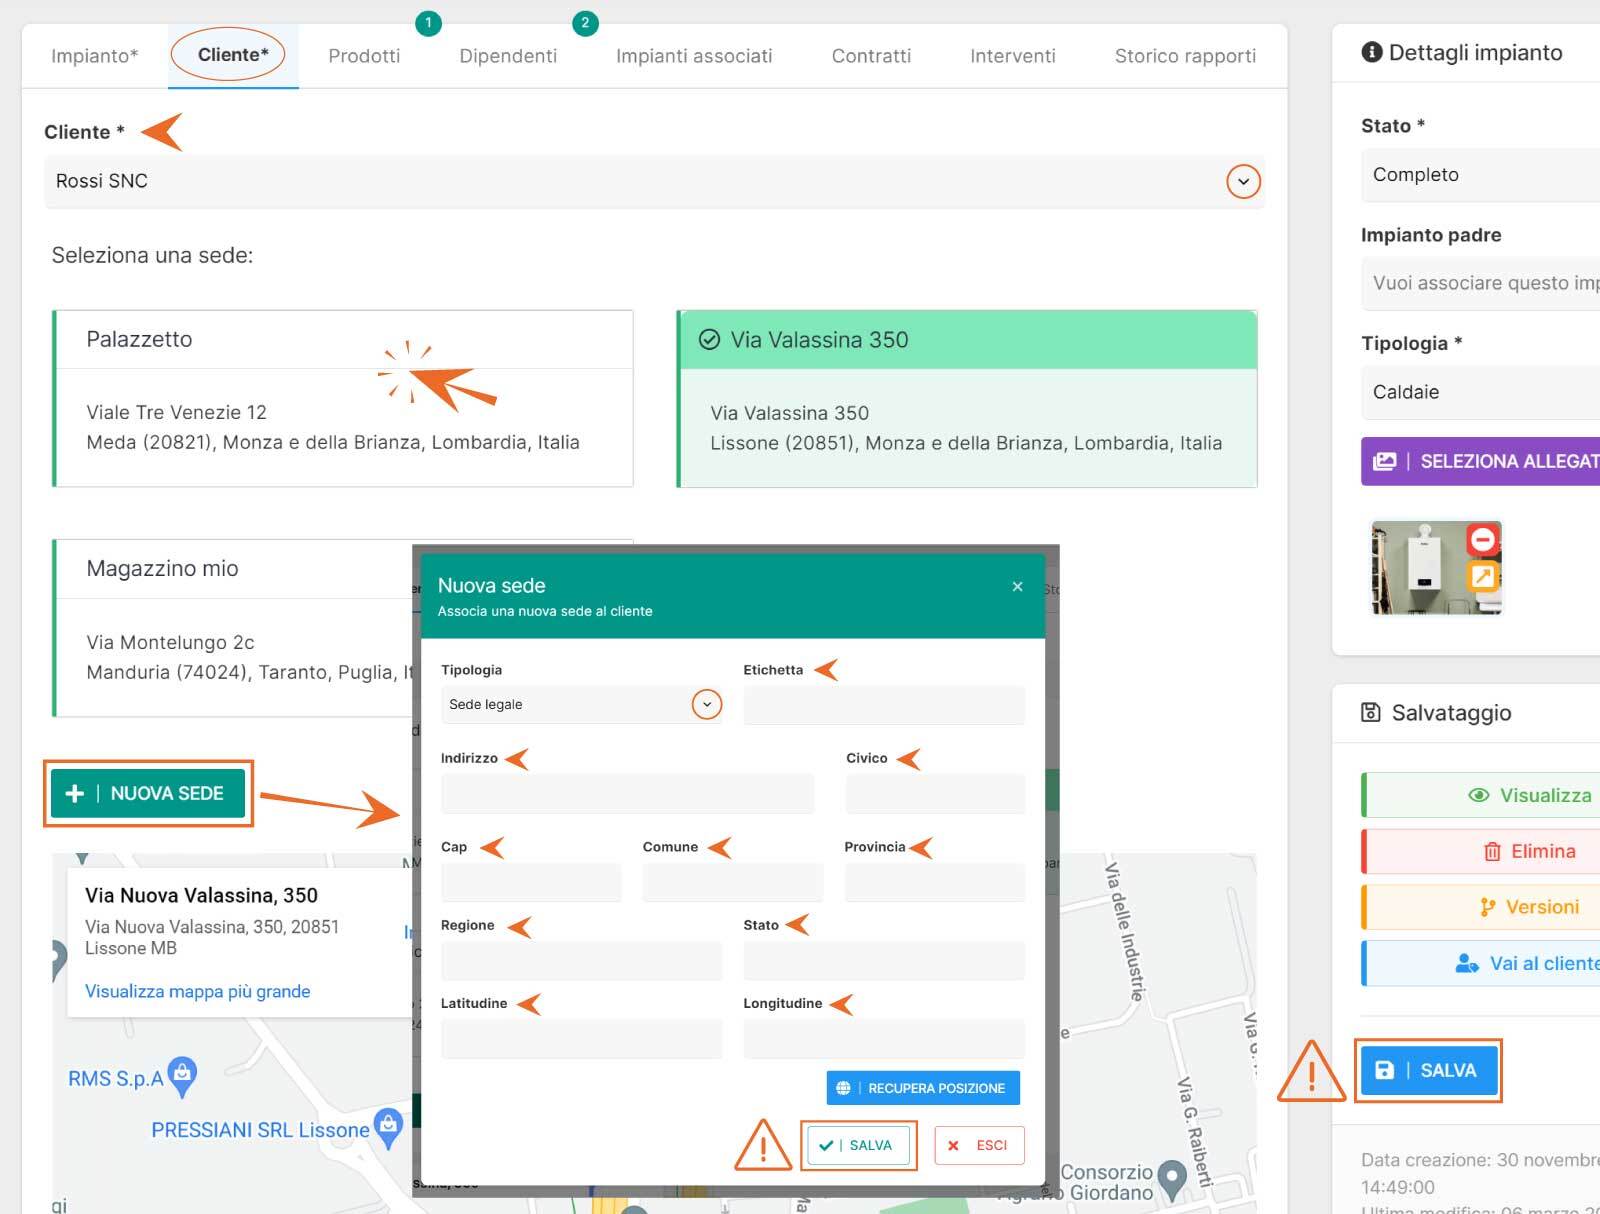Select the Via Valassina 350 location card
Screen dimensions: 1600x1214
[x=967, y=399]
